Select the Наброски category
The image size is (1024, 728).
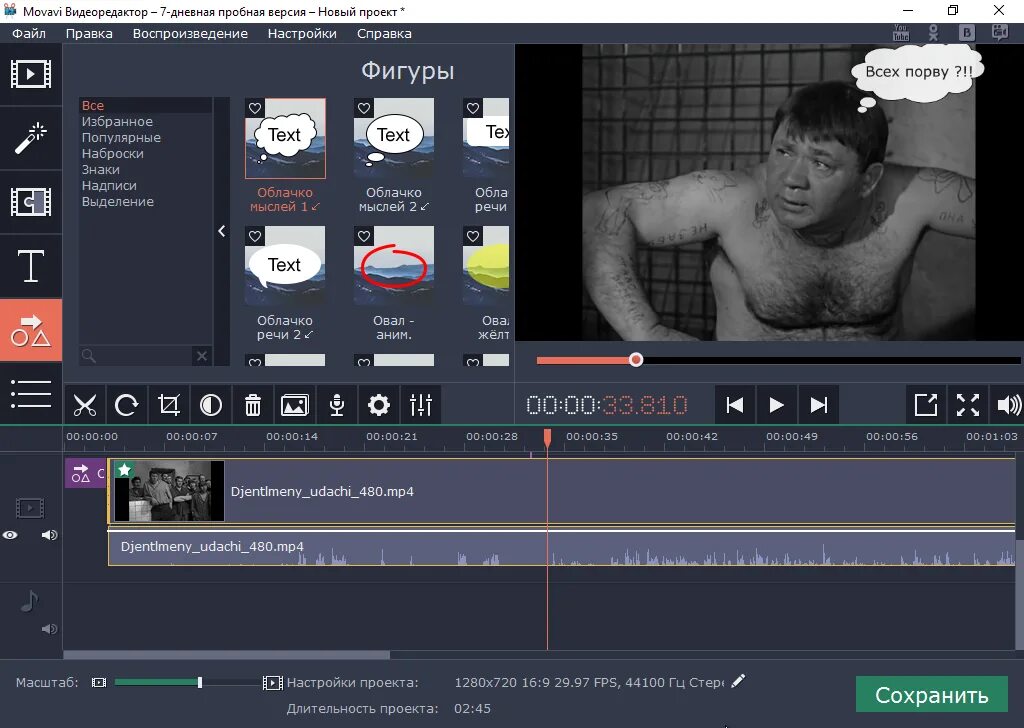145,153
